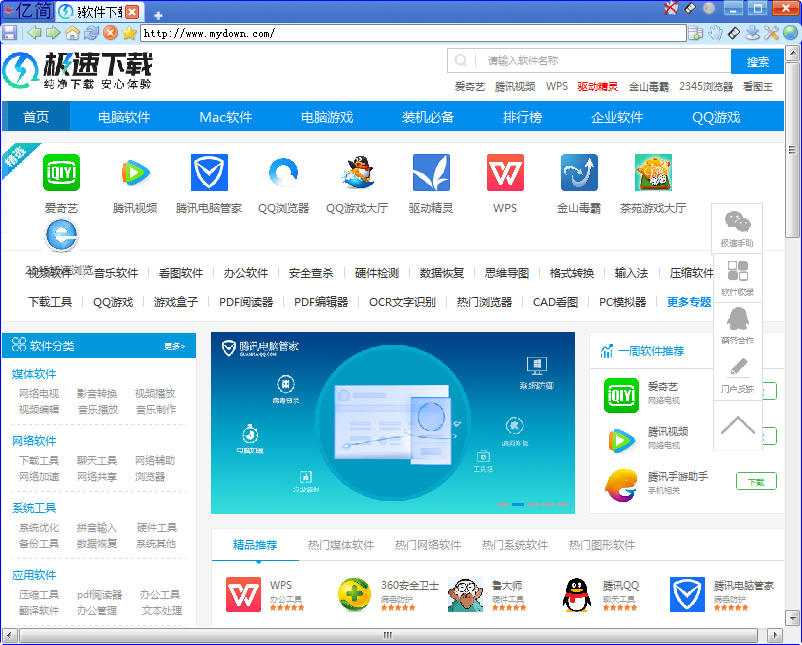Click the WeChat 极速手助 sidebar icon
The image size is (802, 645).
737,228
